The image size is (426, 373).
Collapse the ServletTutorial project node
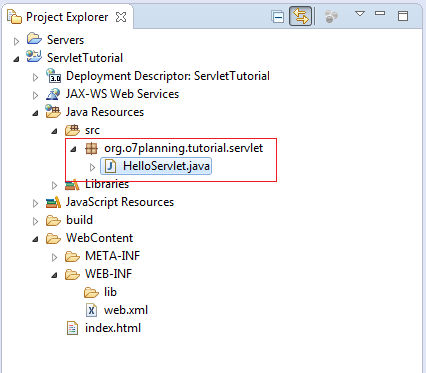[16, 59]
